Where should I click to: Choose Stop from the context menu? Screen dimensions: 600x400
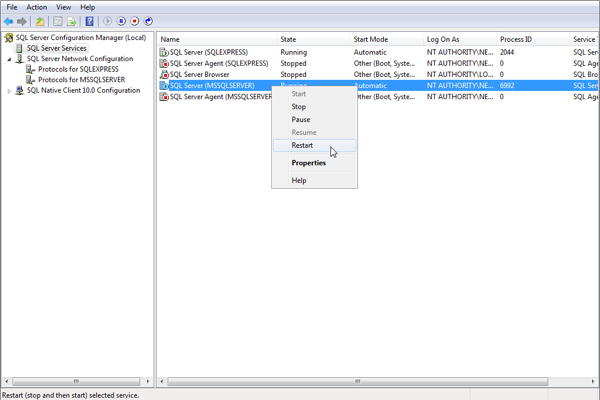(x=315, y=107)
